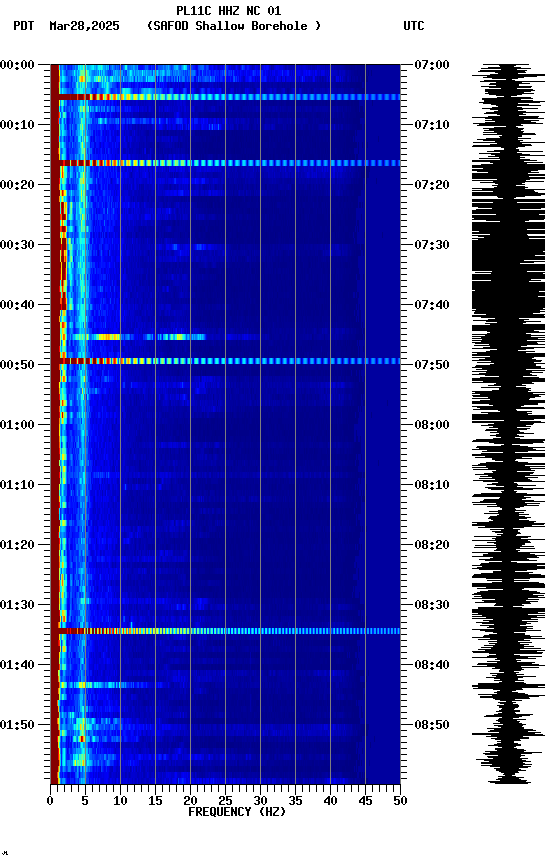
Task: Click the '01:30' PDT time label
Action: click(x=17, y=606)
